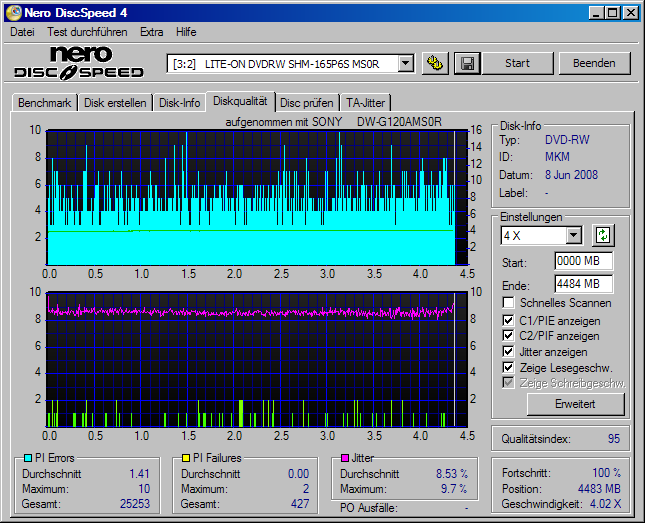645x523 pixels.
Task: Switch to the Disk-Info tab
Action: (x=180, y=103)
